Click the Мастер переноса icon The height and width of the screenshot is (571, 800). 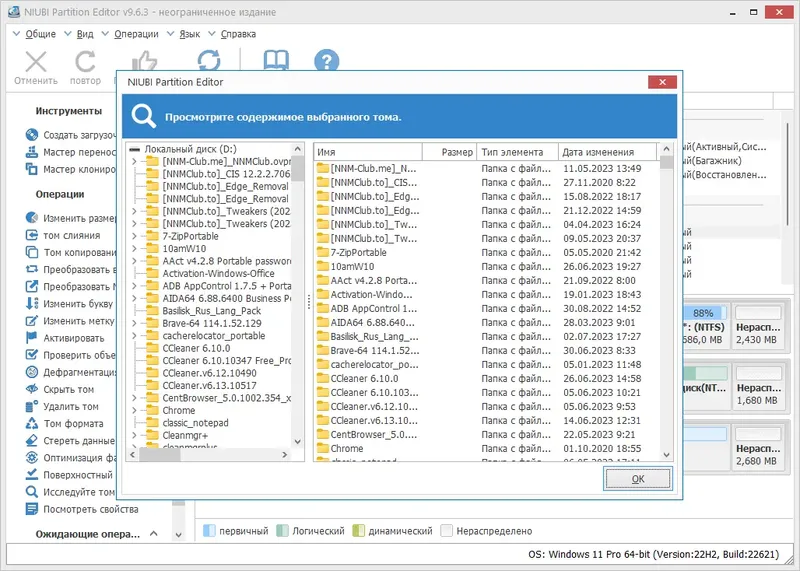32,152
